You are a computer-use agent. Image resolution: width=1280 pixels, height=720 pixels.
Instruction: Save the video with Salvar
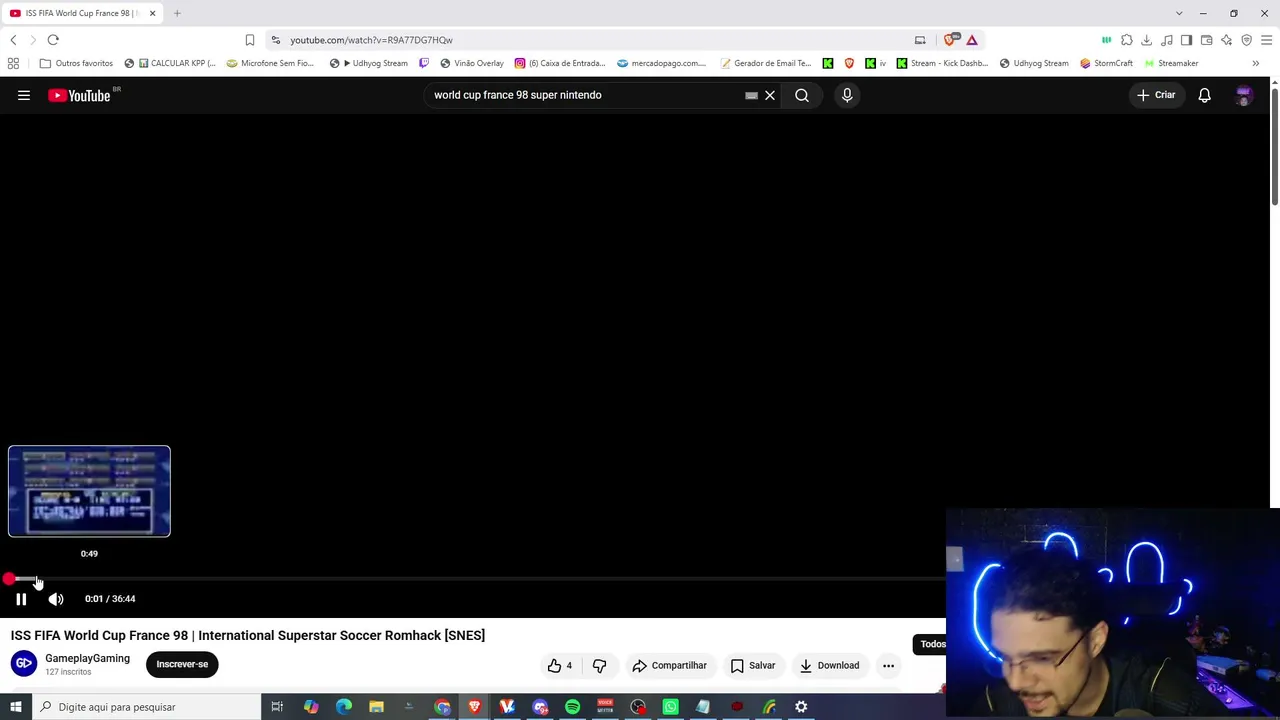(753, 665)
